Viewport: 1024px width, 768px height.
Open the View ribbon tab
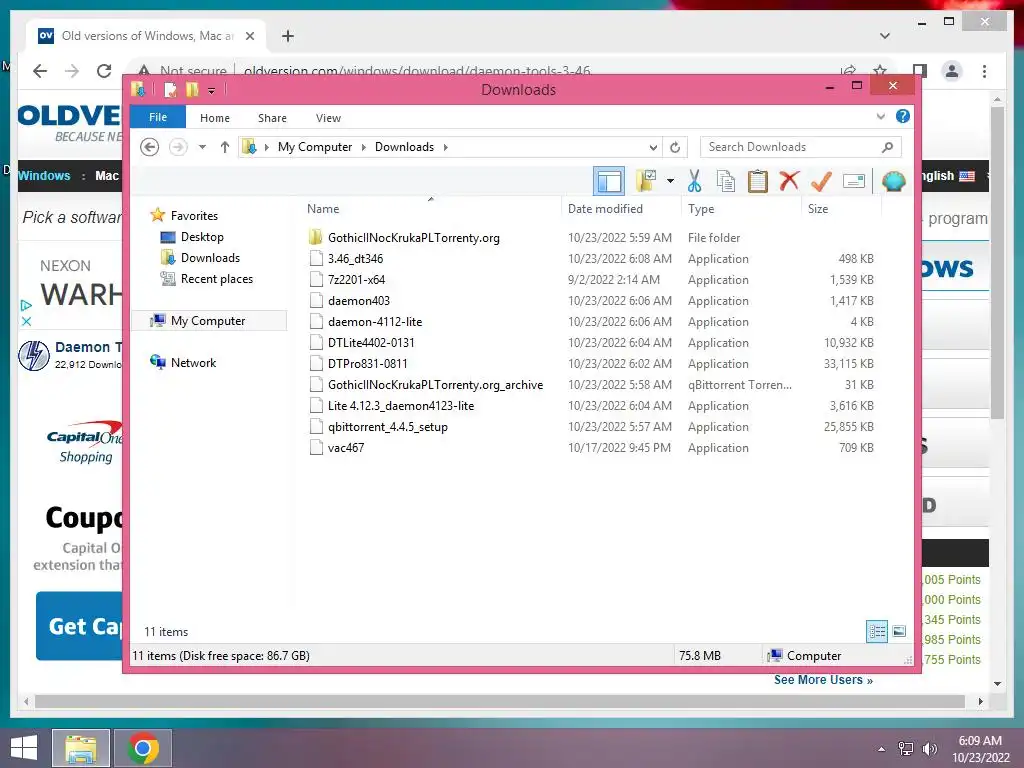click(328, 118)
